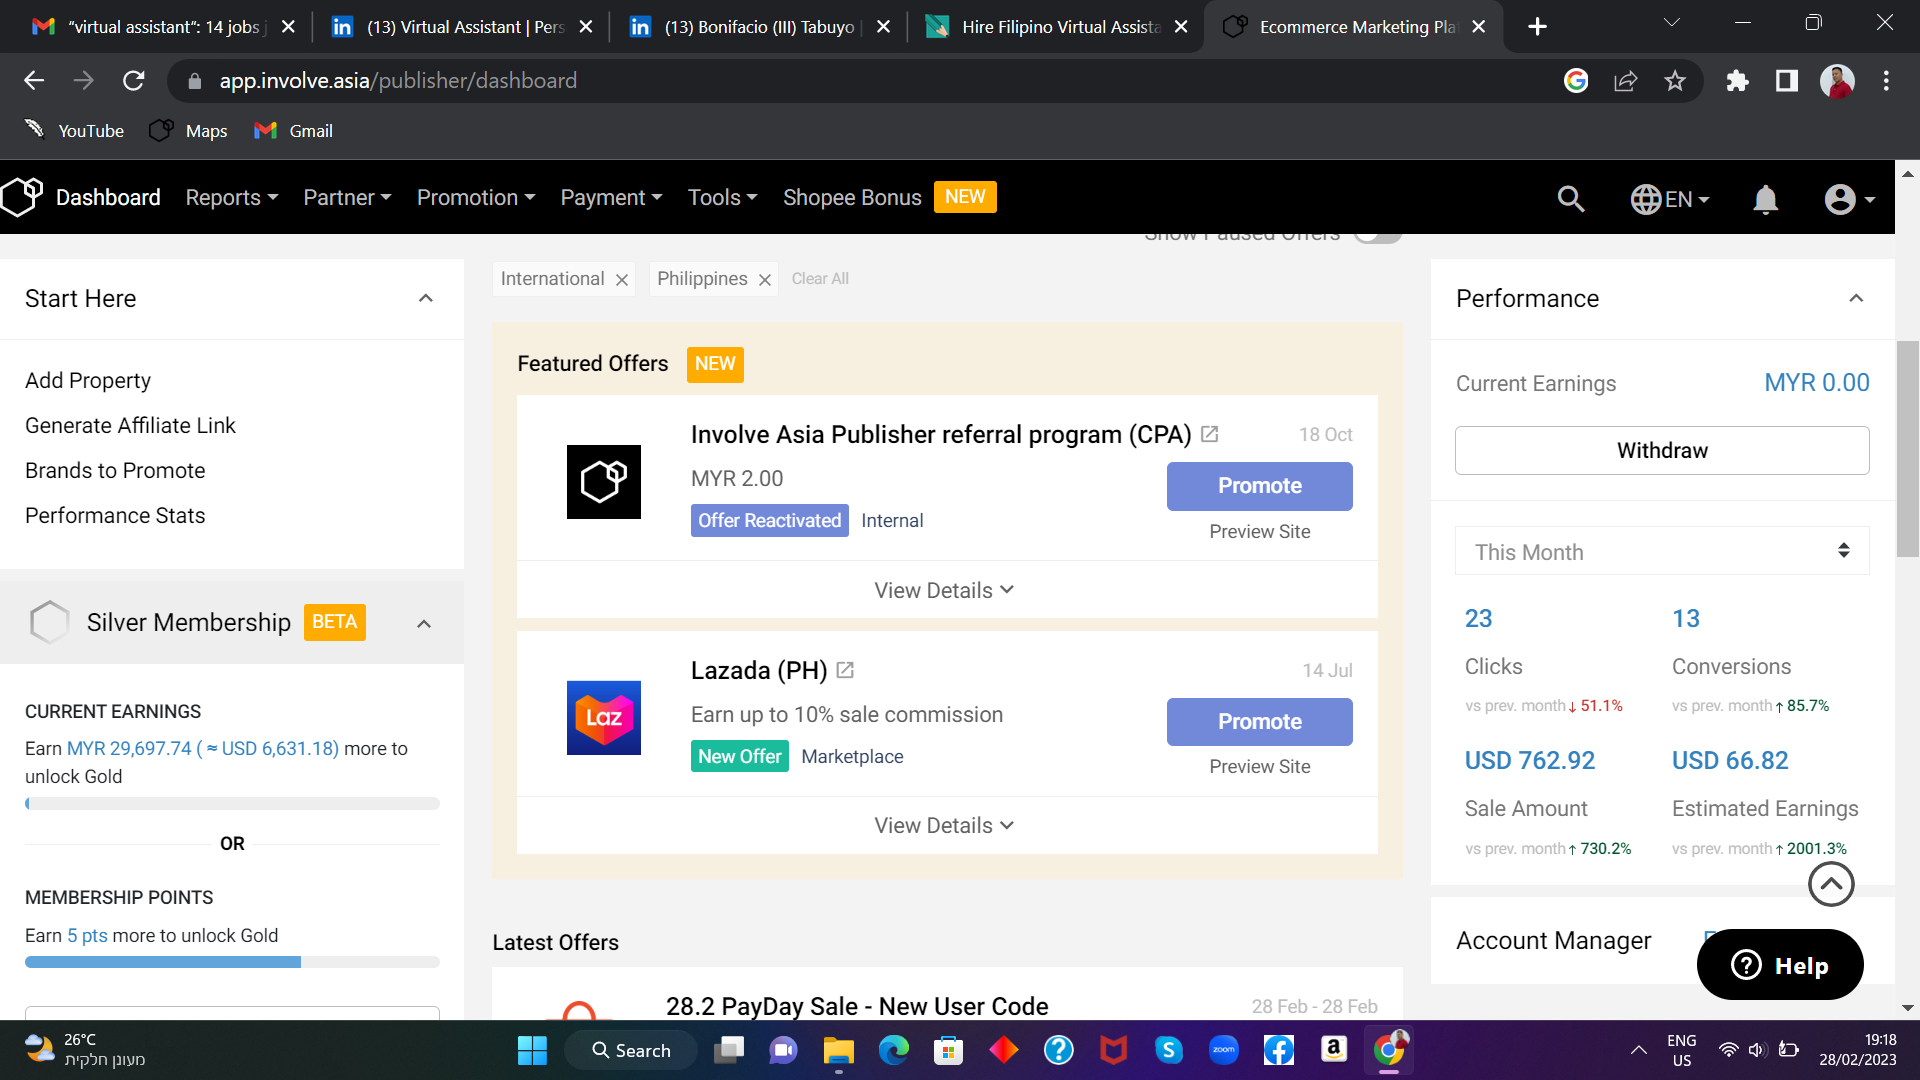Click the scroll-to-top circle arrow
1920x1080 pixels.
point(1831,884)
